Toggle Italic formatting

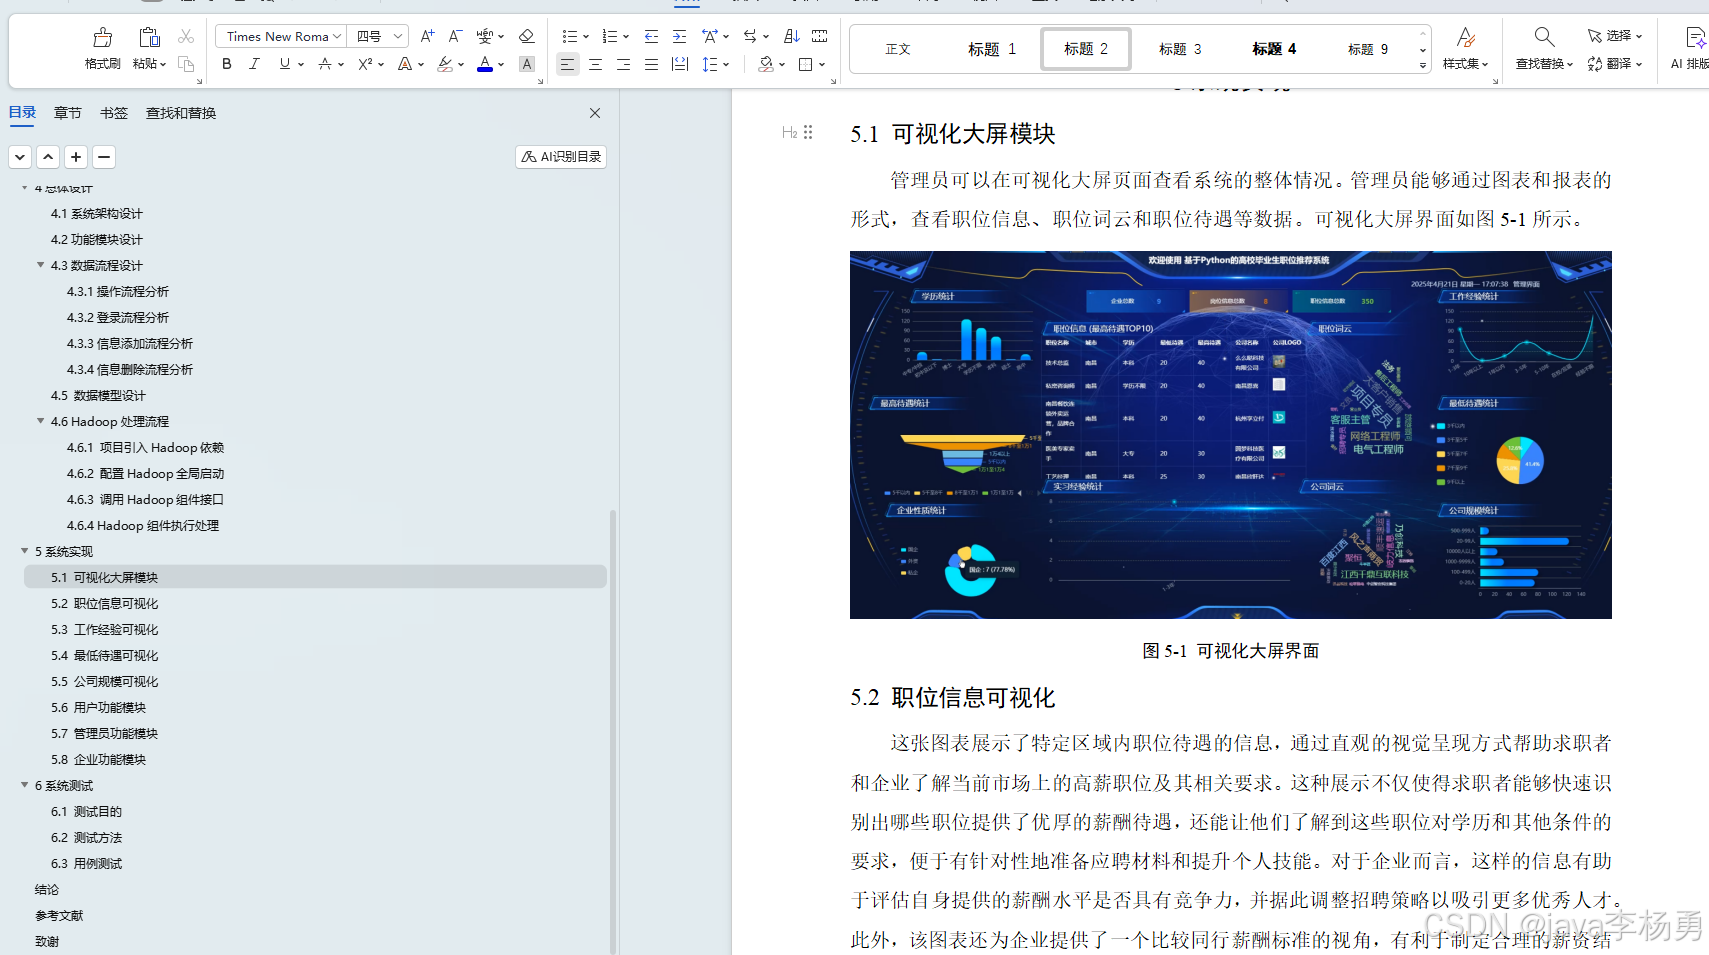click(x=254, y=64)
